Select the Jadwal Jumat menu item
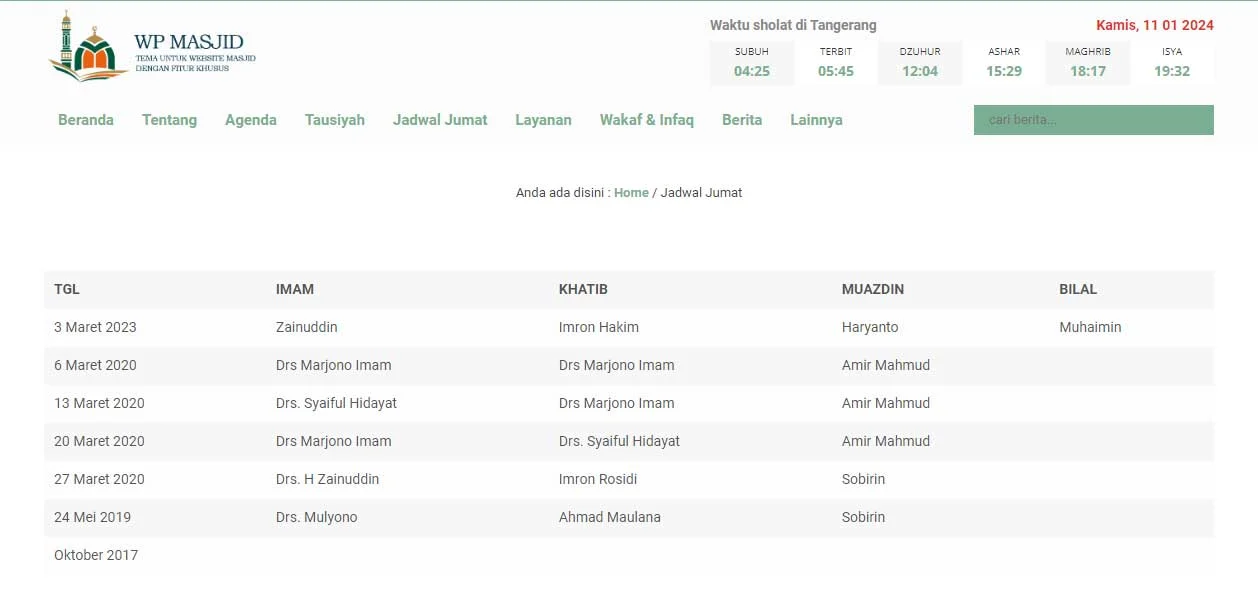 click(x=440, y=120)
